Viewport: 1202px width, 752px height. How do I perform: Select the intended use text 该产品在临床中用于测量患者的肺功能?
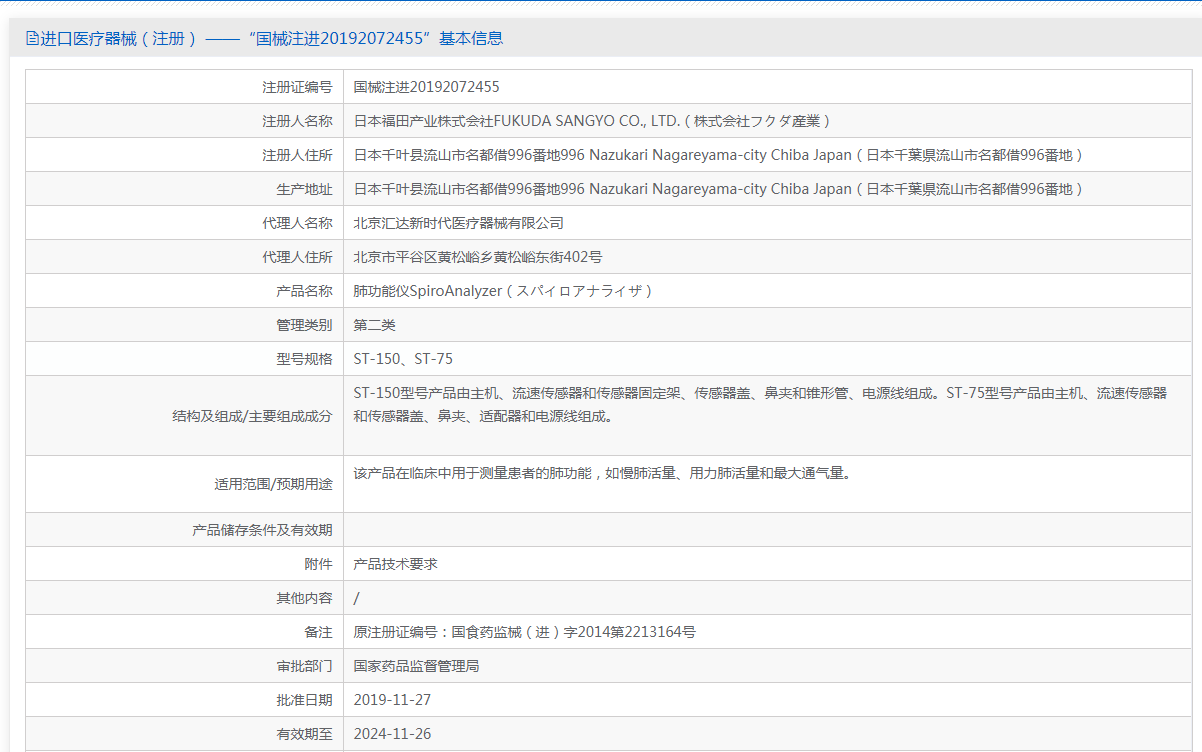click(602, 473)
